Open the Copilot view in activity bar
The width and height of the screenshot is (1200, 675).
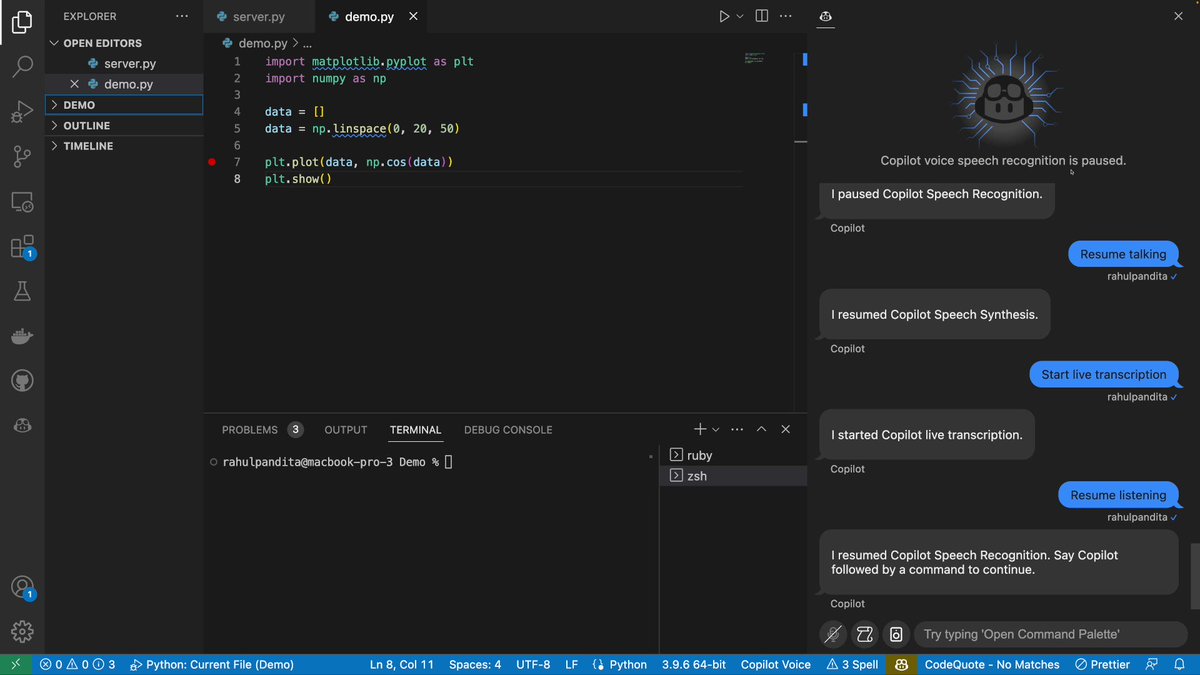pyautogui.click(x=22, y=426)
